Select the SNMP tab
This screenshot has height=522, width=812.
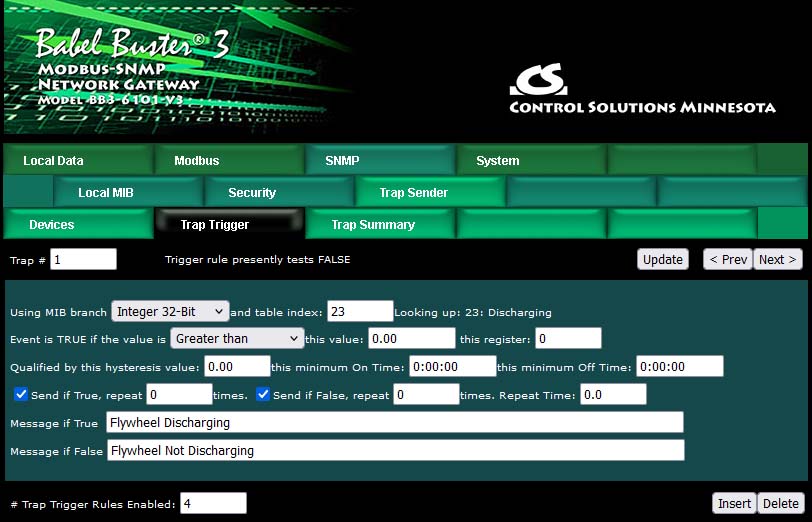pos(342,160)
